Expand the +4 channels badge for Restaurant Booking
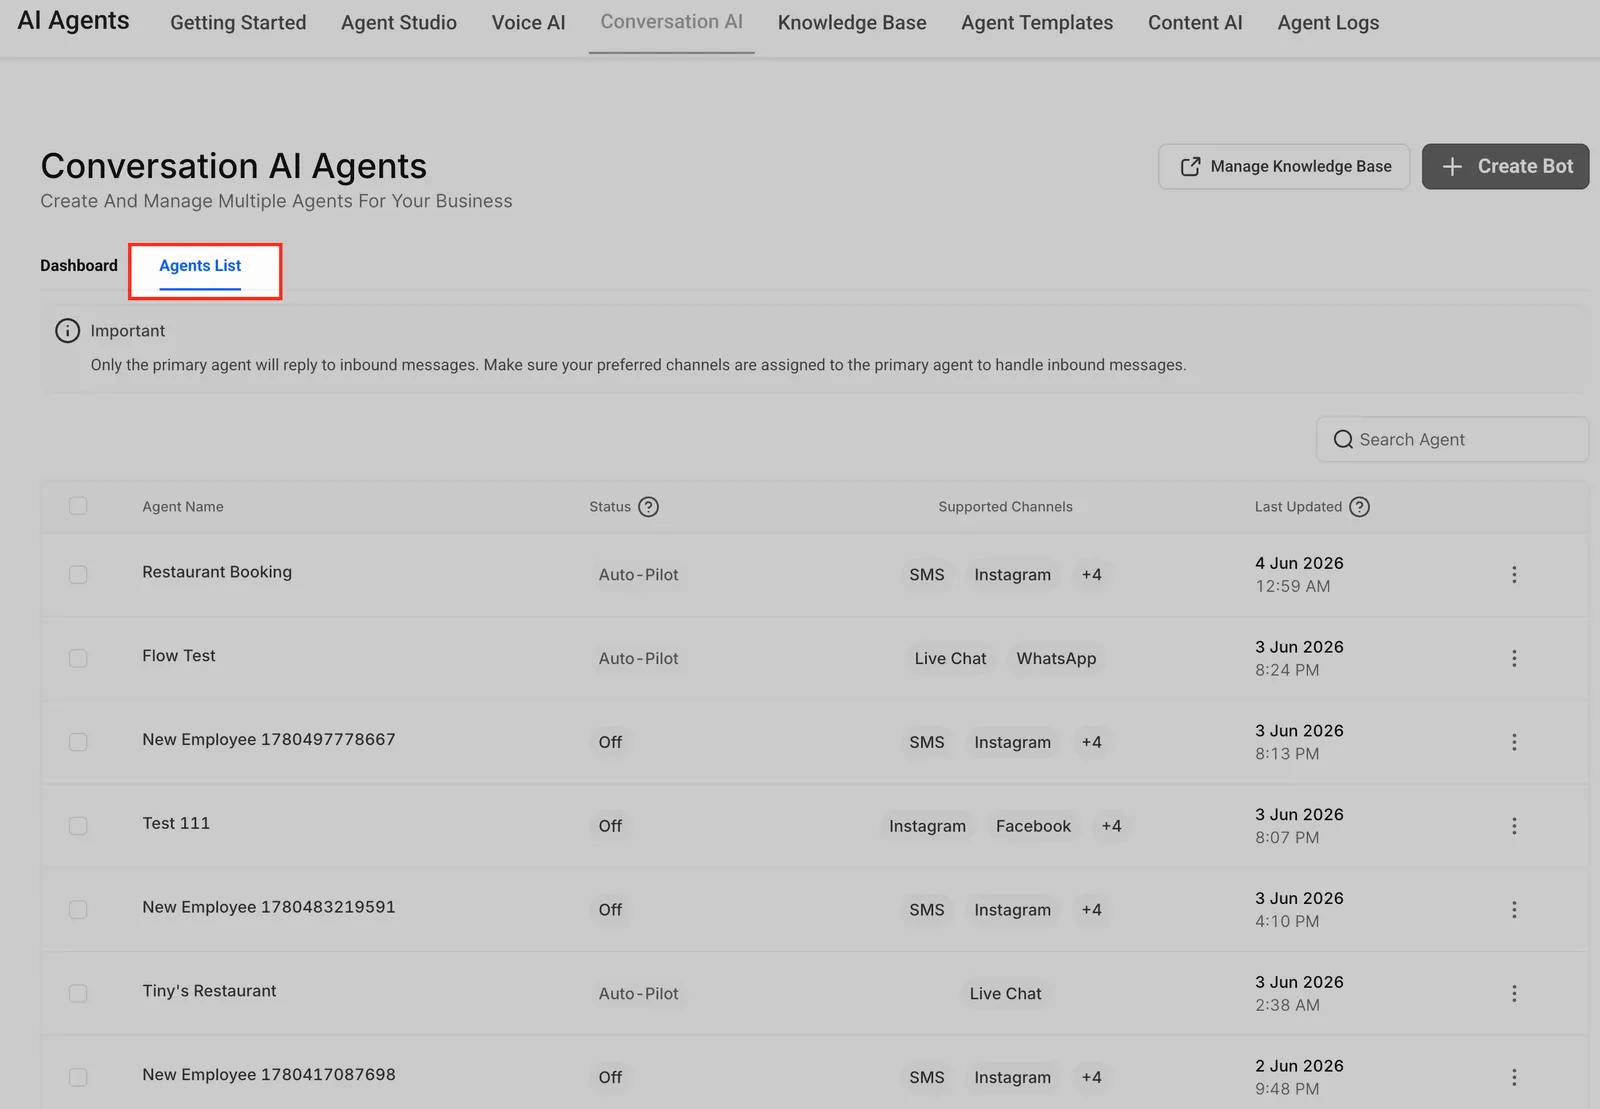 pyautogui.click(x=1091, y=575)
